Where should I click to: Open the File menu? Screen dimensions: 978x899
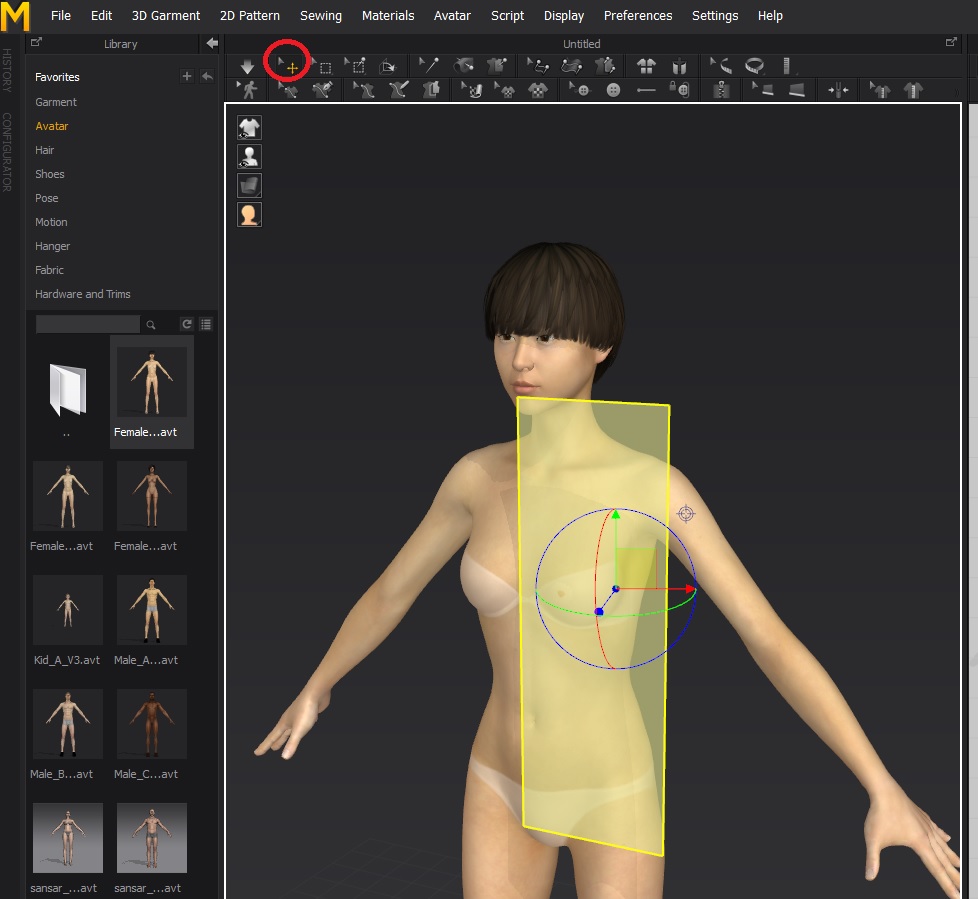tap(61, 16)
